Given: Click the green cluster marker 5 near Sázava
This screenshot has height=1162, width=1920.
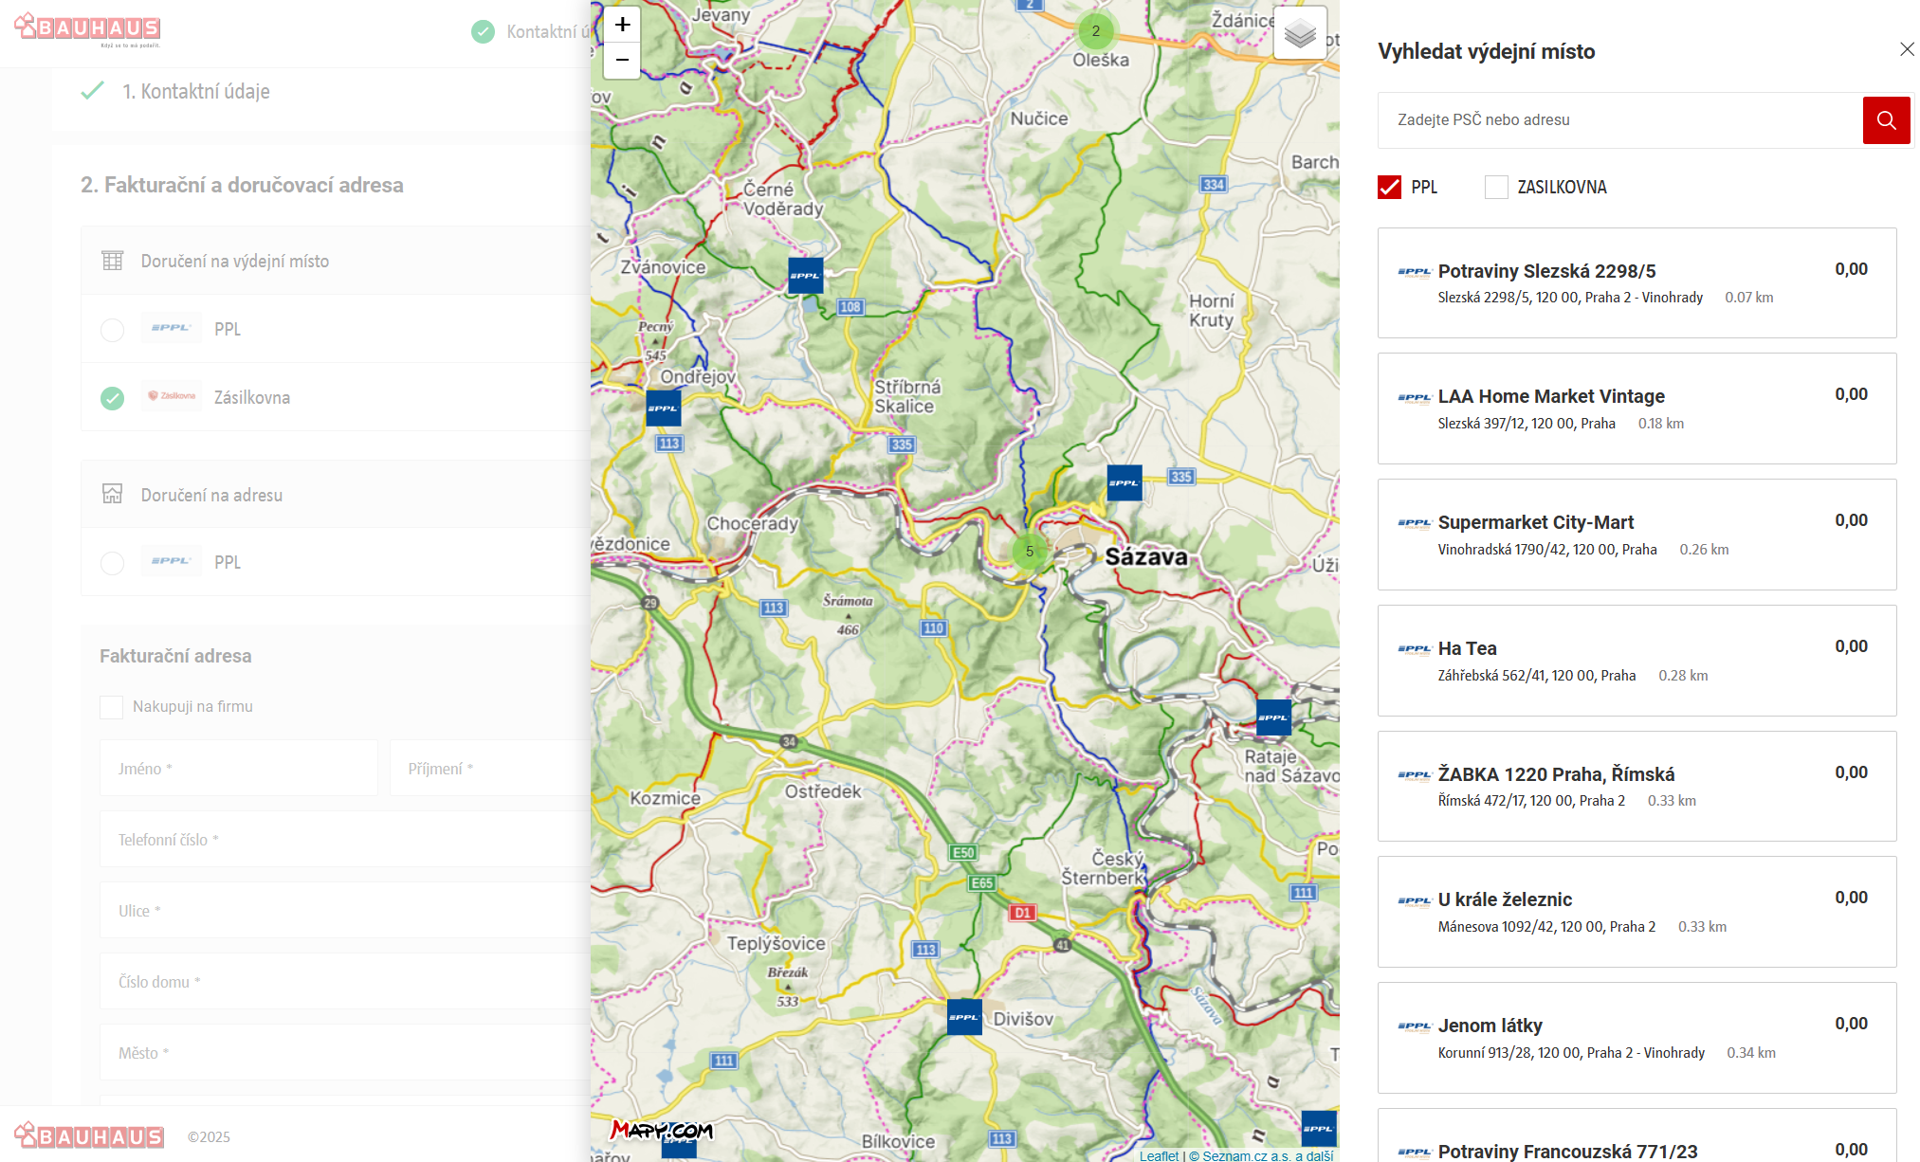Looking at the screenshot, I should (x=1029, y=551).
